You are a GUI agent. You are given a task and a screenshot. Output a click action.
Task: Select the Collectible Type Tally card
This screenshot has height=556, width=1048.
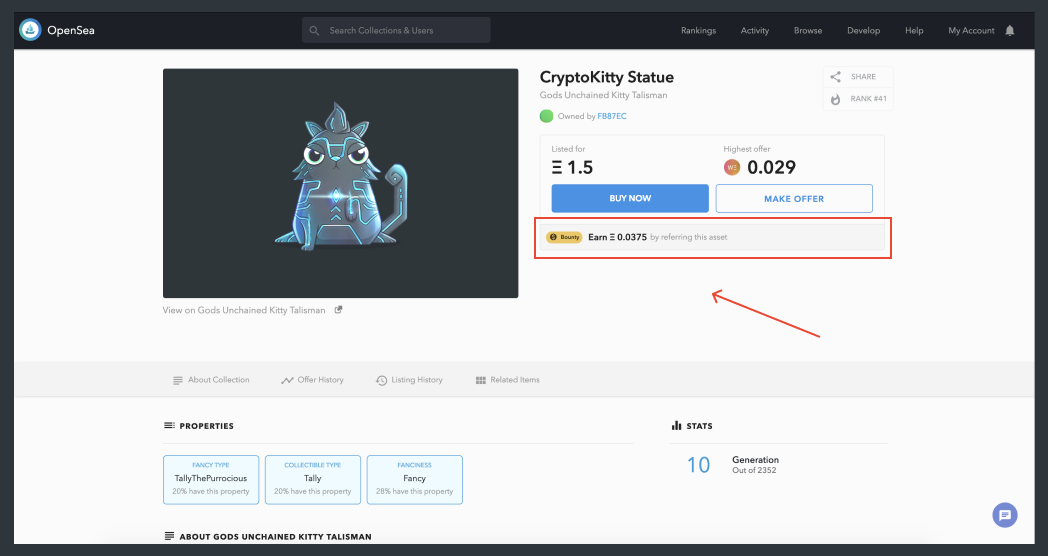313,480
